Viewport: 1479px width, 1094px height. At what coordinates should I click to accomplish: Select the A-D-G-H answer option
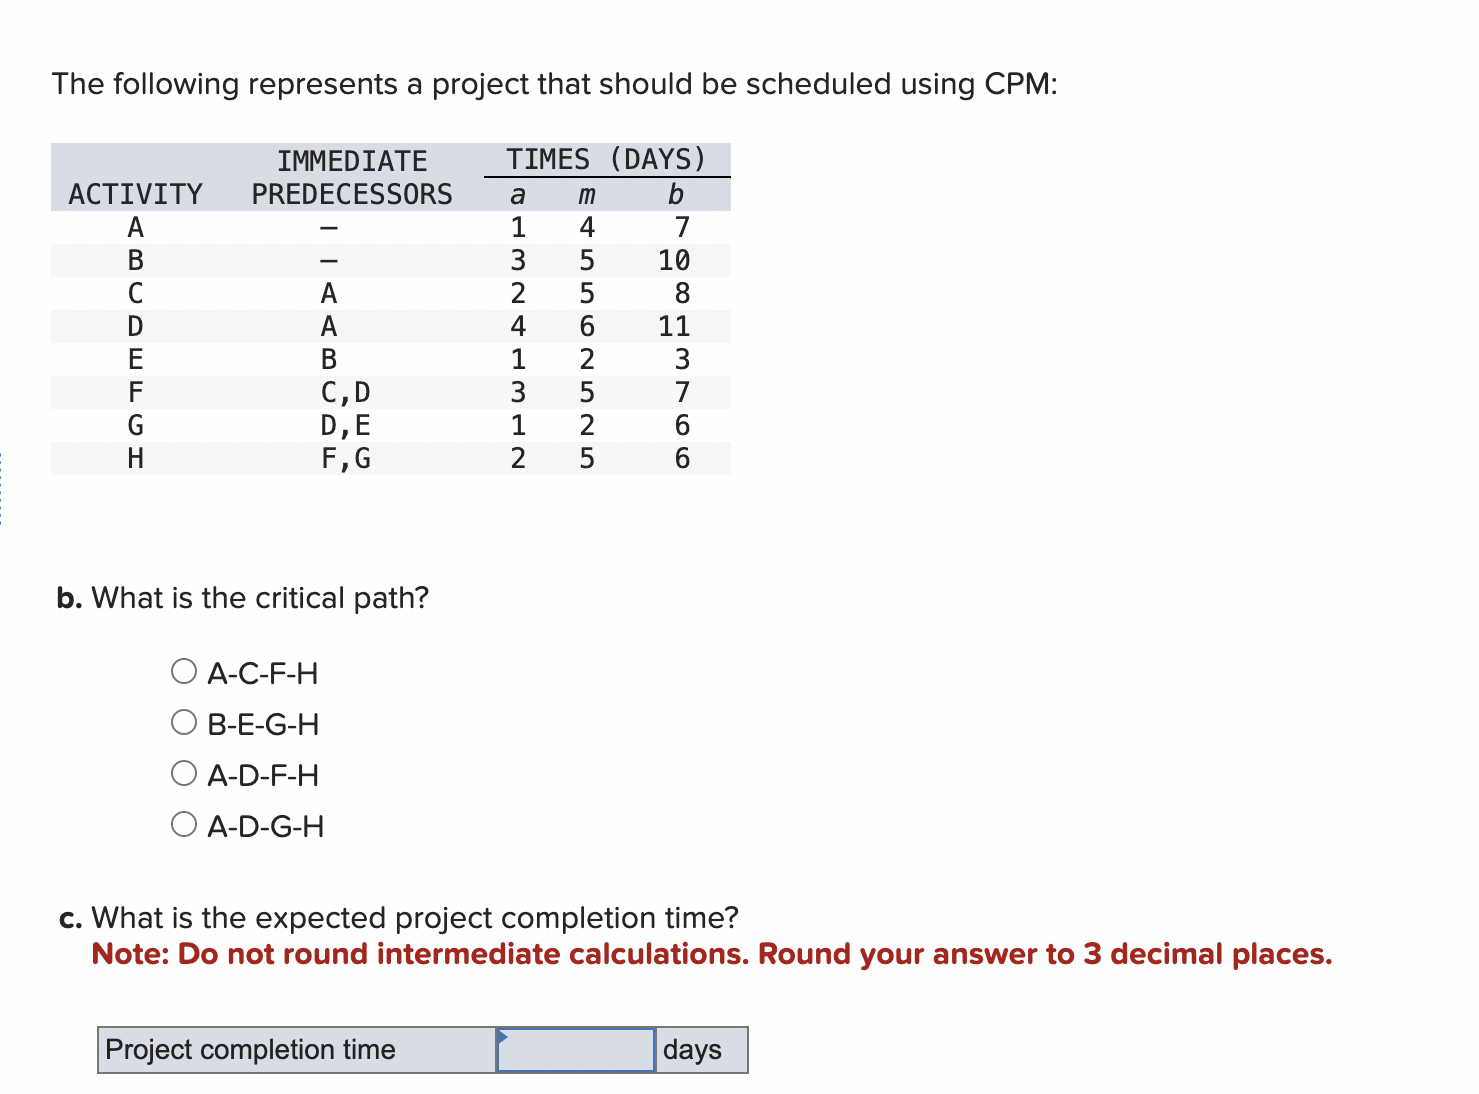[184, 824]
